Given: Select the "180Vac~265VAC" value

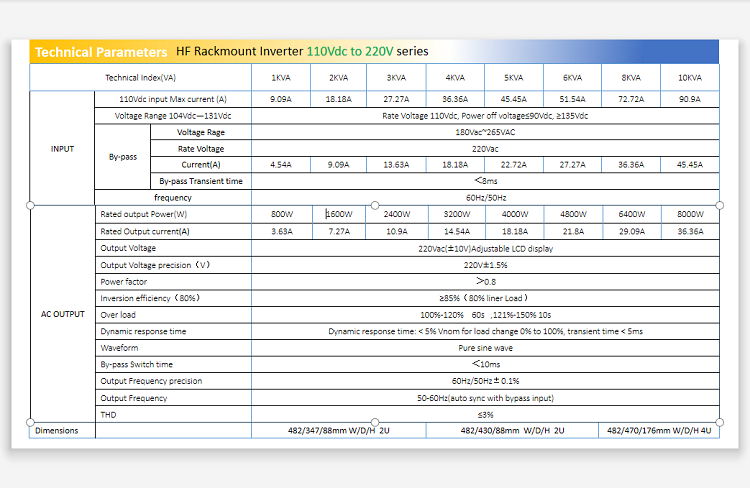Looking at the screenshot, I should (x=485, y=132).
